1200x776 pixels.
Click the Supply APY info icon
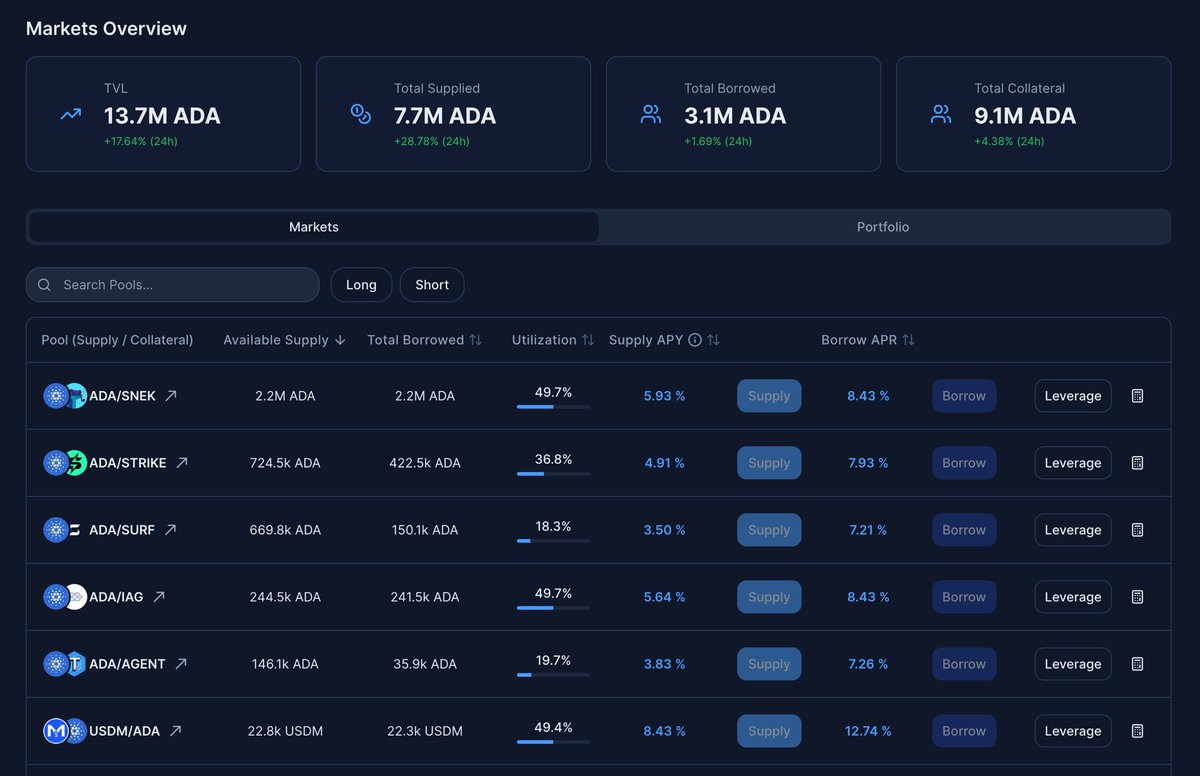(695, 340)
